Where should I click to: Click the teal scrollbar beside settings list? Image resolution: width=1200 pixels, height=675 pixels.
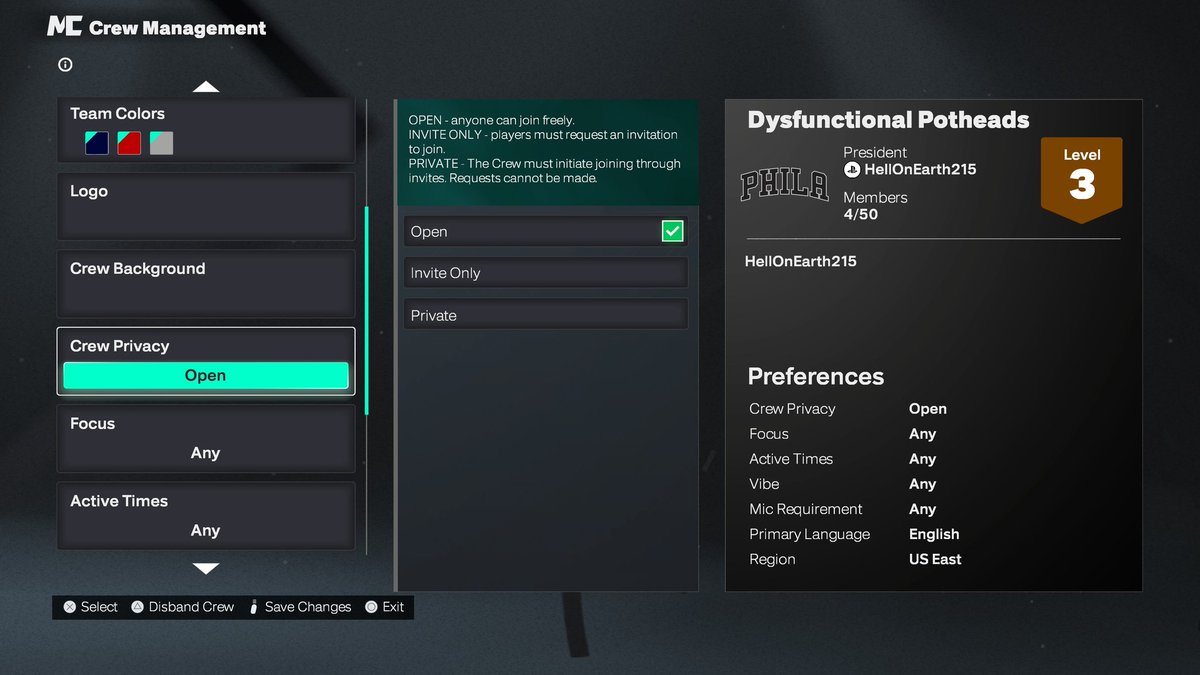tap(367, 311)
